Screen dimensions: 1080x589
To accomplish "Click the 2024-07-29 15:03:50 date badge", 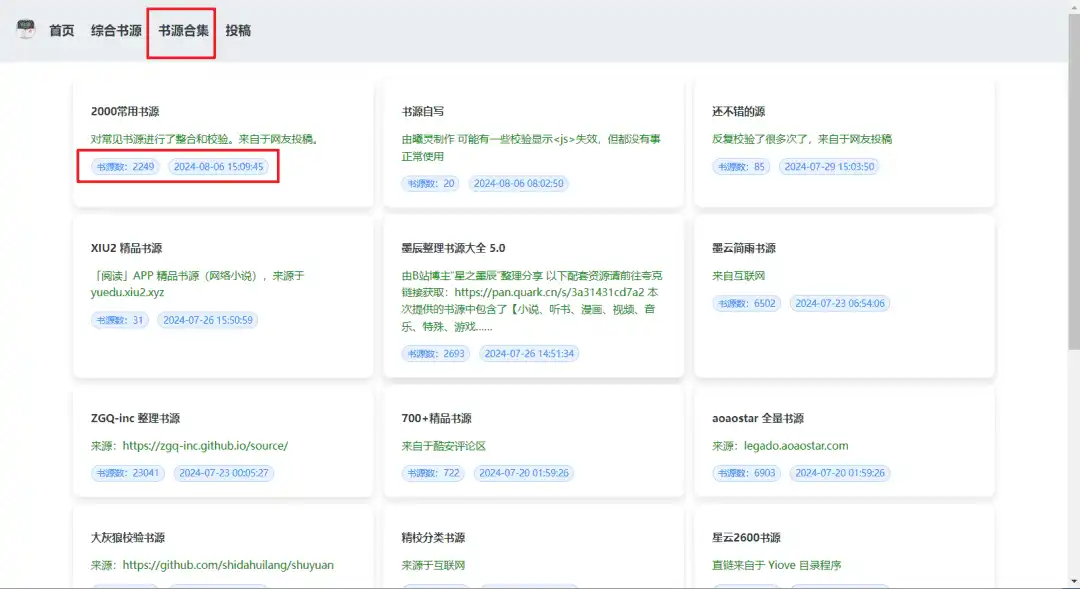I will (x=829, y=167).
